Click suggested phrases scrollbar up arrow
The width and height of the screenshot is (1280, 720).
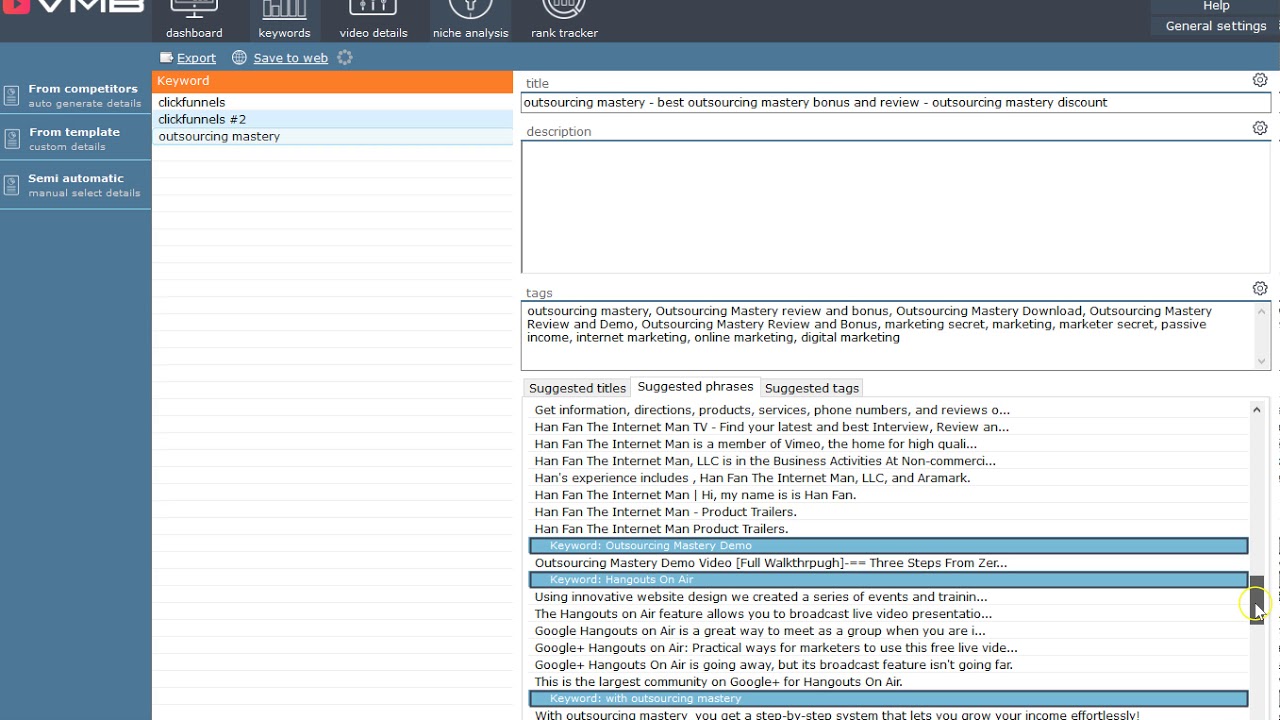click(x=1257, y=409)
